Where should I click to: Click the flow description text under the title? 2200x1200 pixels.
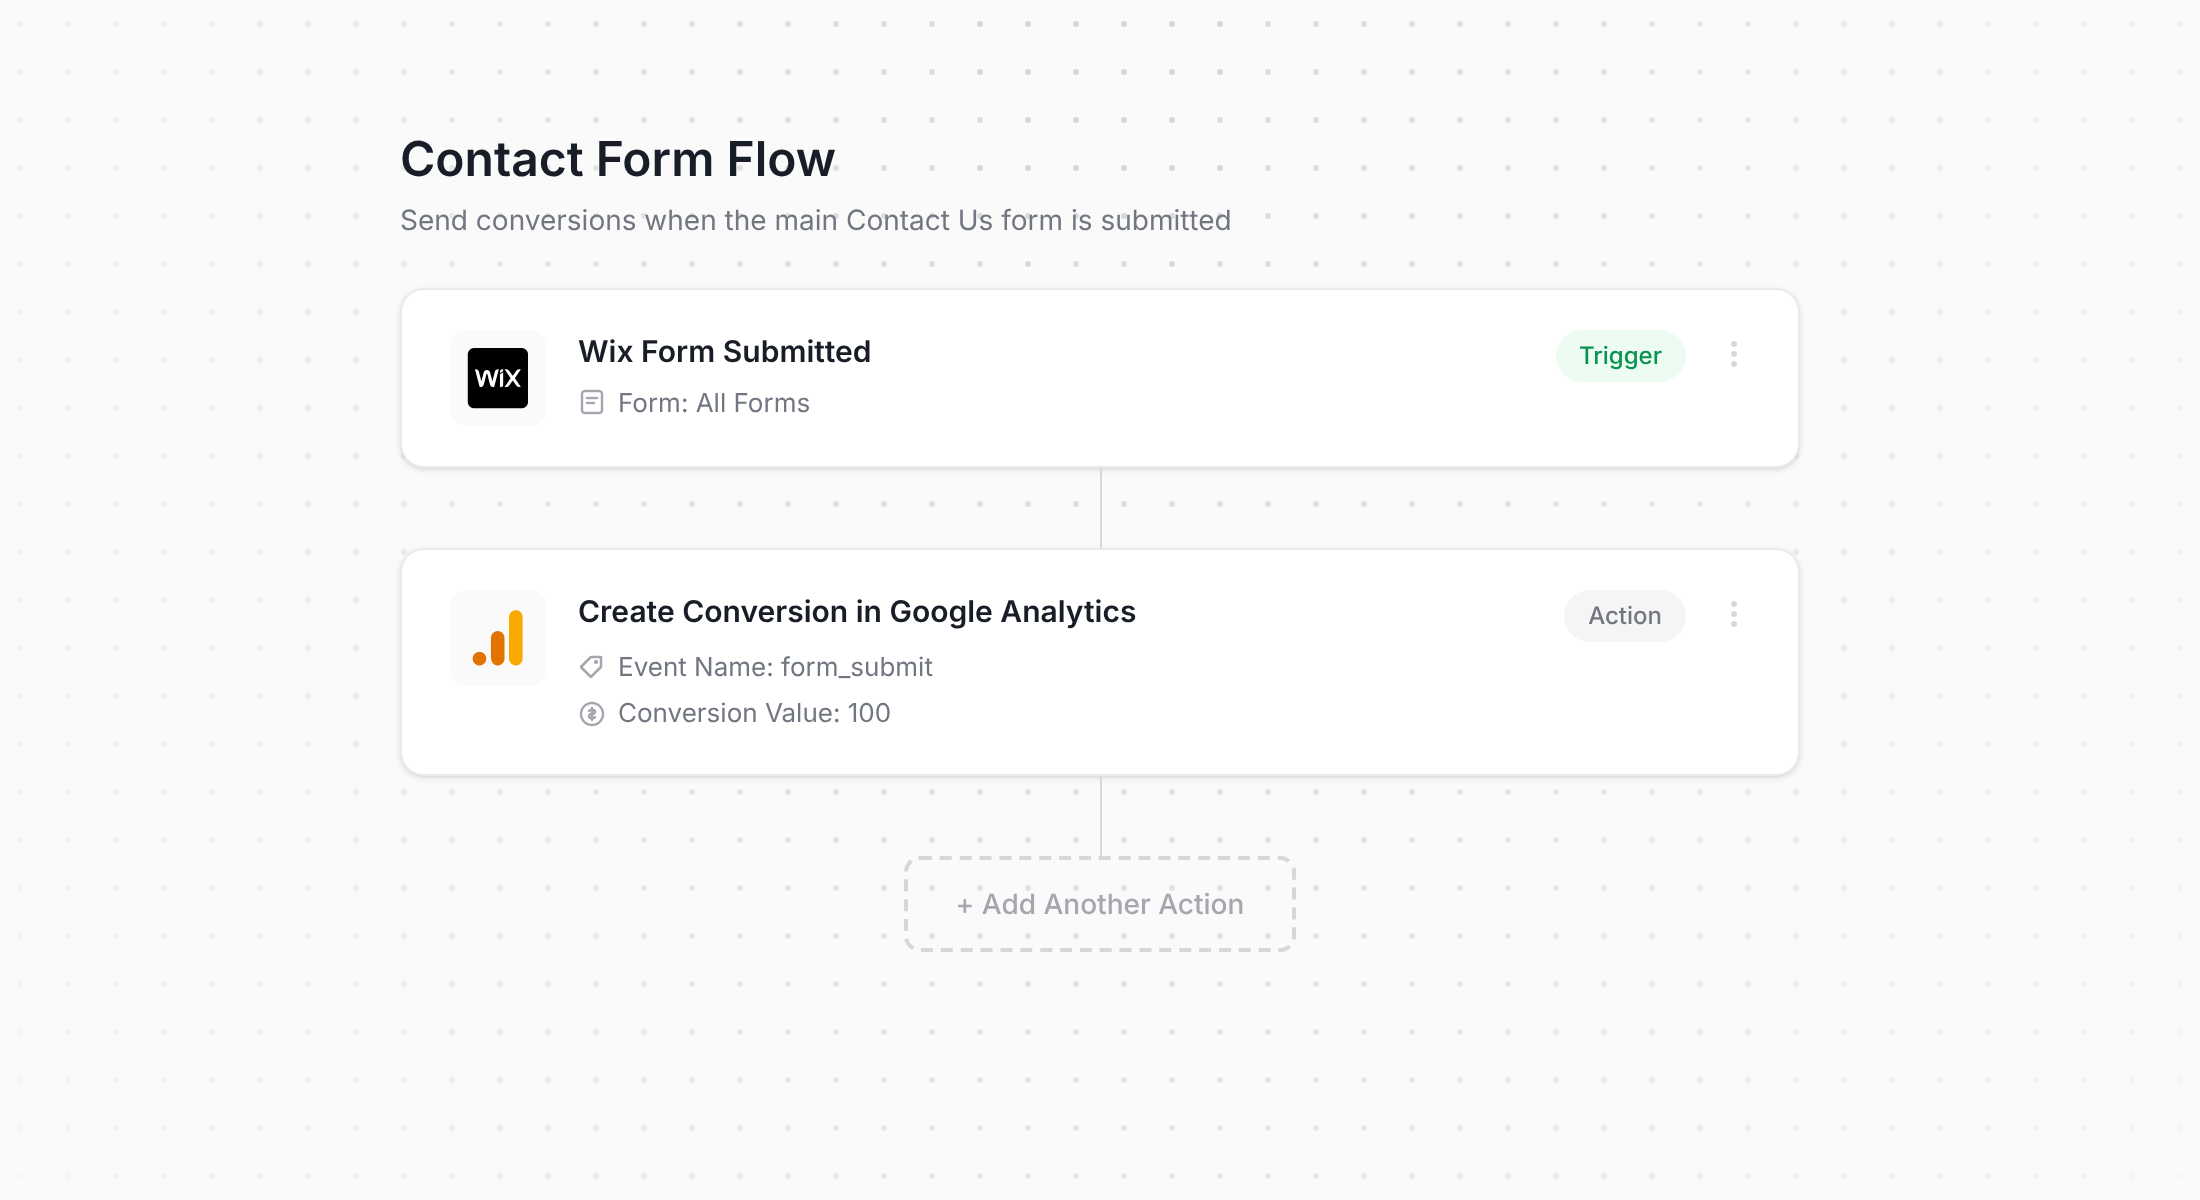[x=815, y=220]
